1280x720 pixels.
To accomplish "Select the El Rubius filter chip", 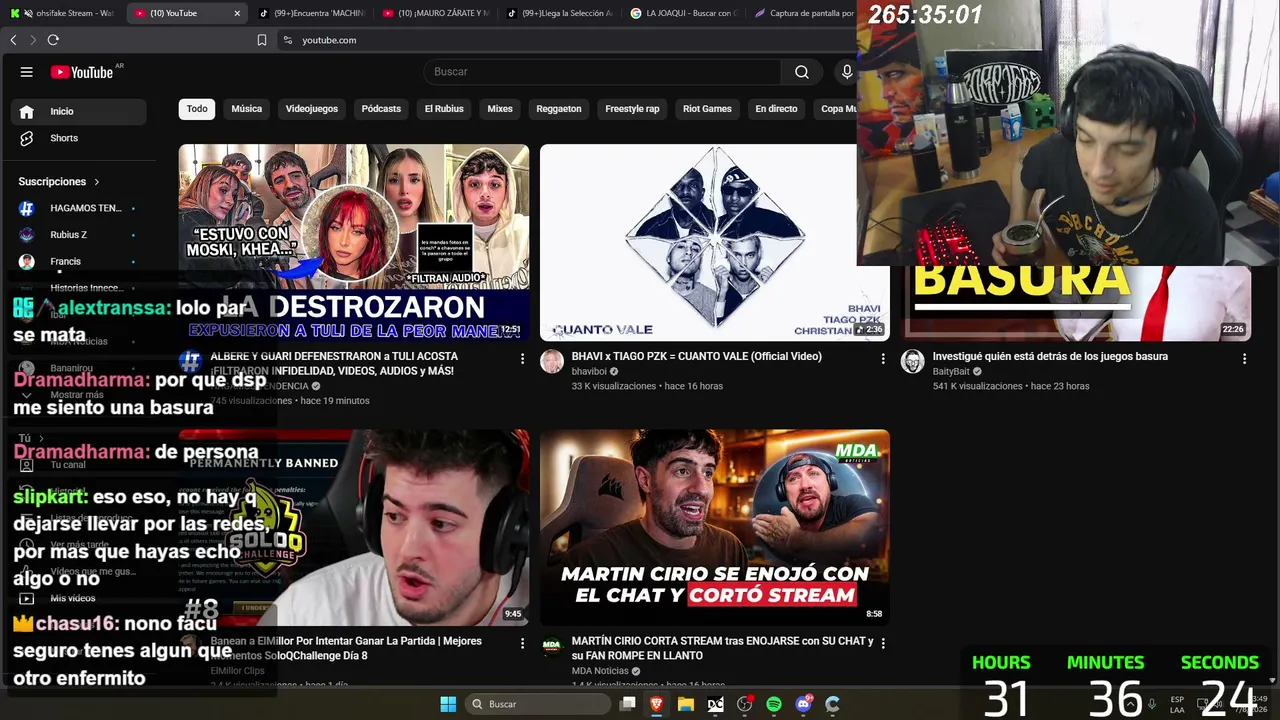I will (x=444, y=109).
